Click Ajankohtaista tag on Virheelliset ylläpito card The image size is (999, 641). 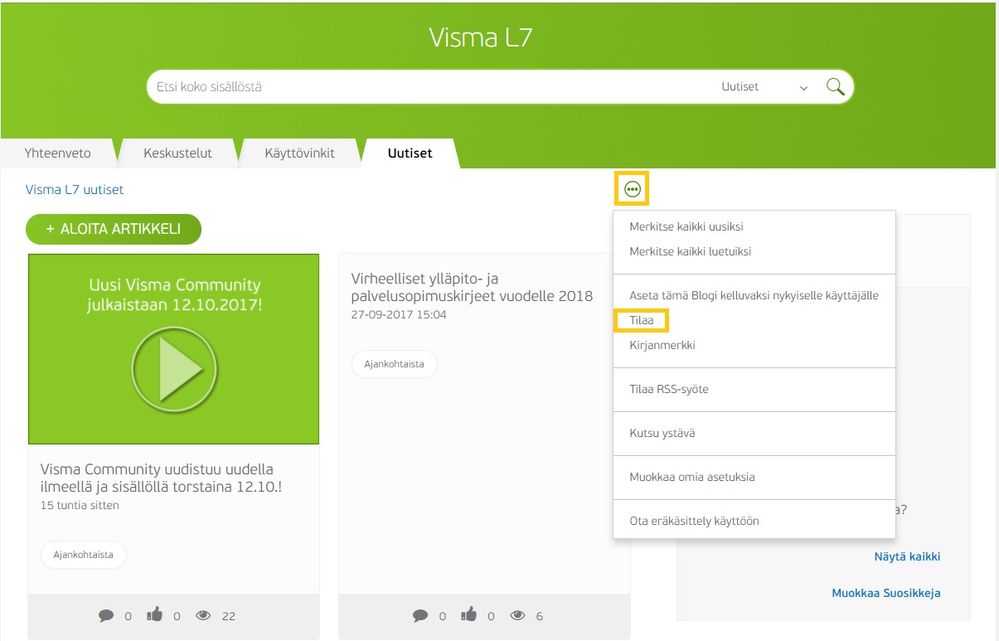pyautogui.click(x=394, y=364)
